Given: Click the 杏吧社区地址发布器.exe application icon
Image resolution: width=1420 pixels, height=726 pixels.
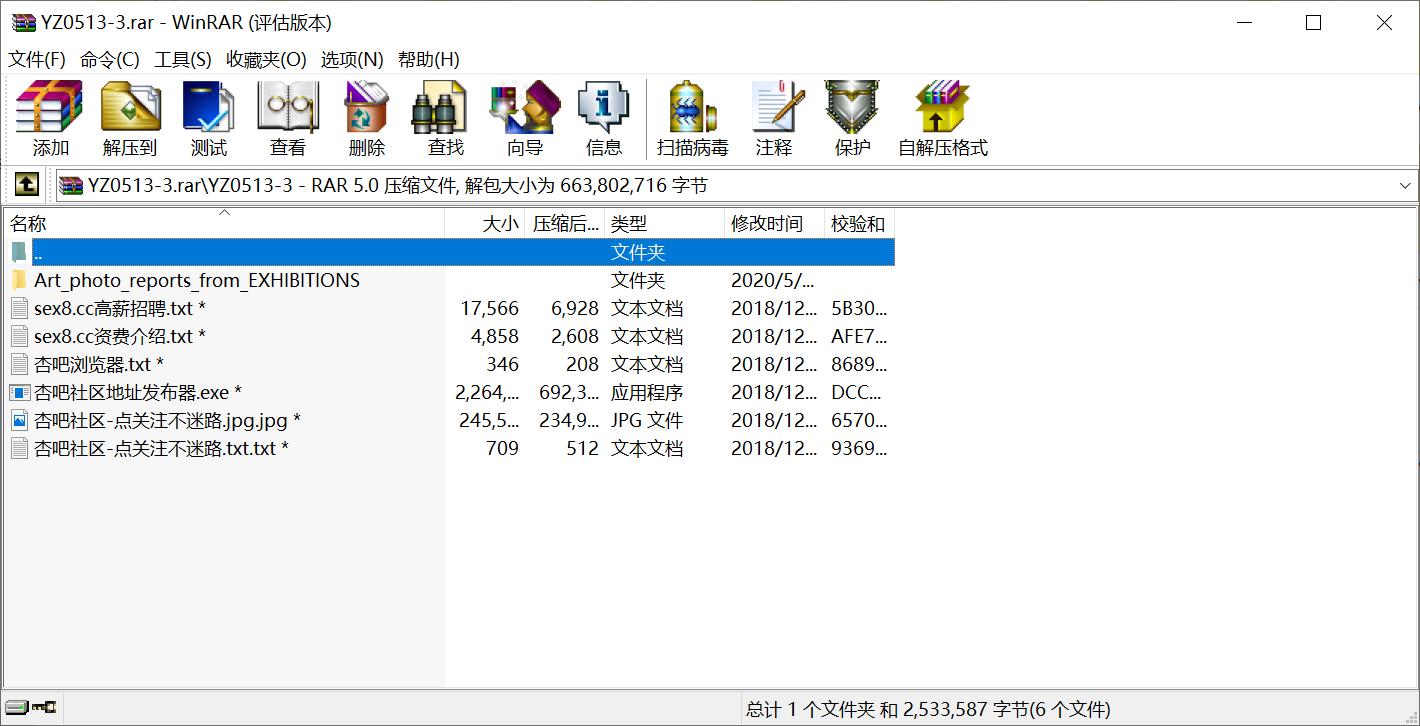Looking at the screenshot, I should pyautogui.click(x=20, y=392).
